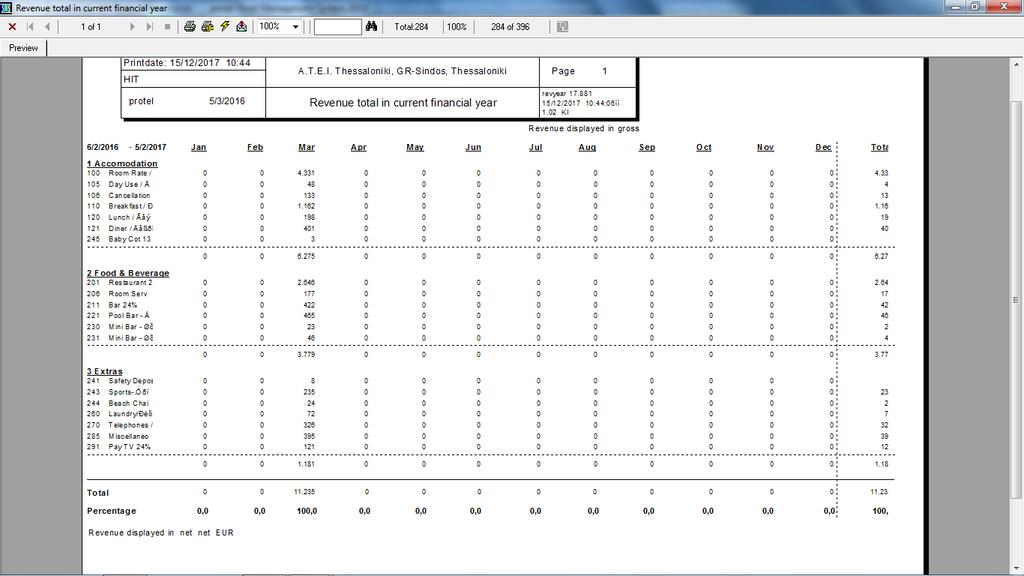Click the vertical scrollbar thumb
The width and height of the screenshot is (1024, 576).
click(1016, 300)
